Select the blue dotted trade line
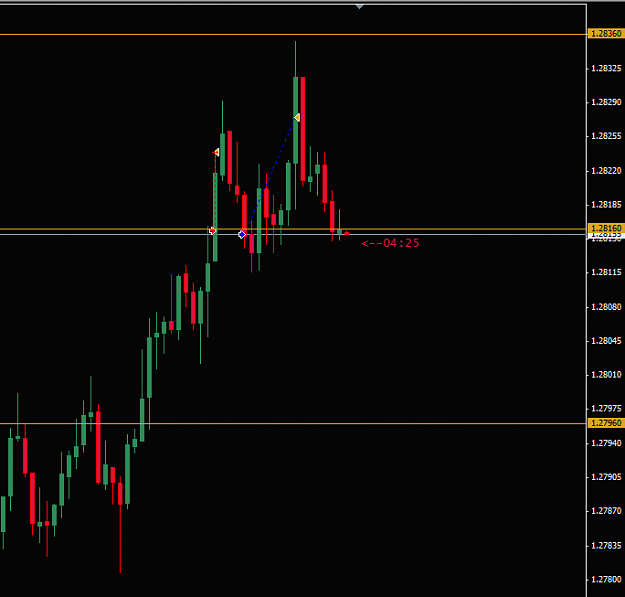The image size is (625, 597). pyautogui.click(x=269, y=176)
